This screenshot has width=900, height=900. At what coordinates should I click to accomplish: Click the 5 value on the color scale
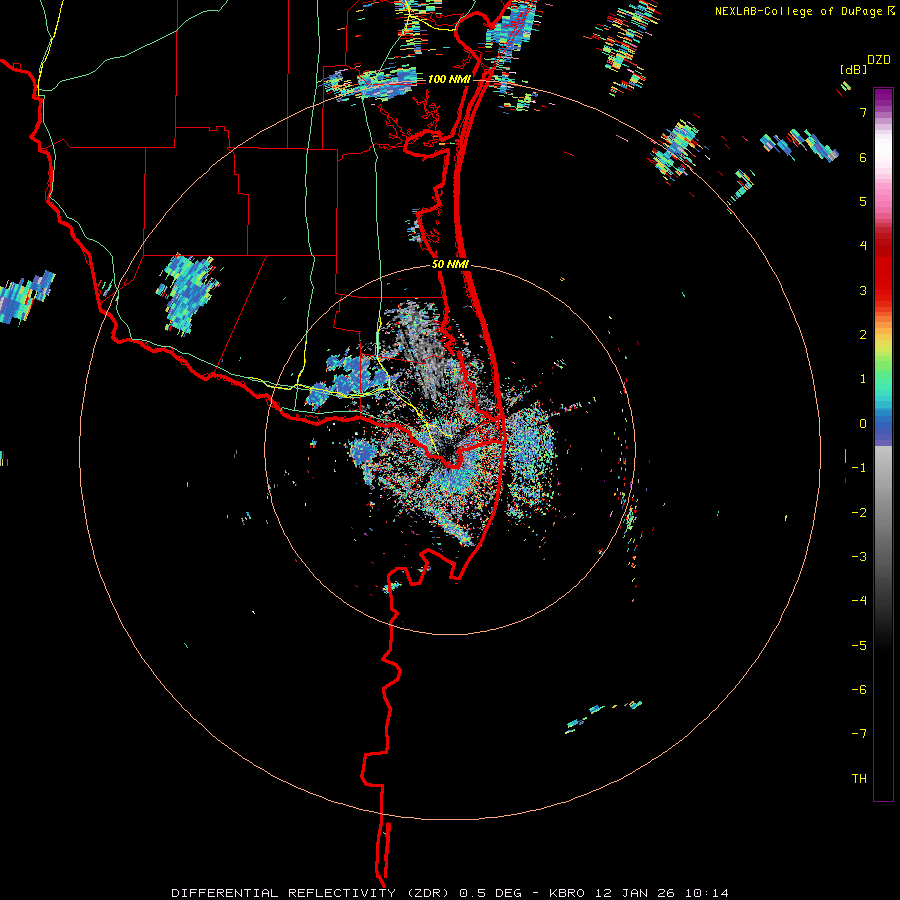[x=863, y=201]
